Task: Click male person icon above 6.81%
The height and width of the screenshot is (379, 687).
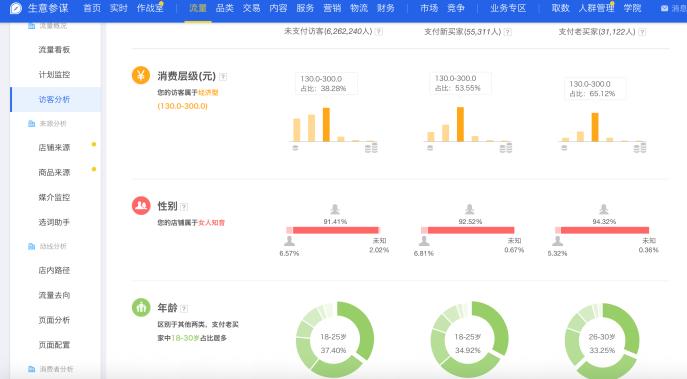Action: (x=424, y=241)
